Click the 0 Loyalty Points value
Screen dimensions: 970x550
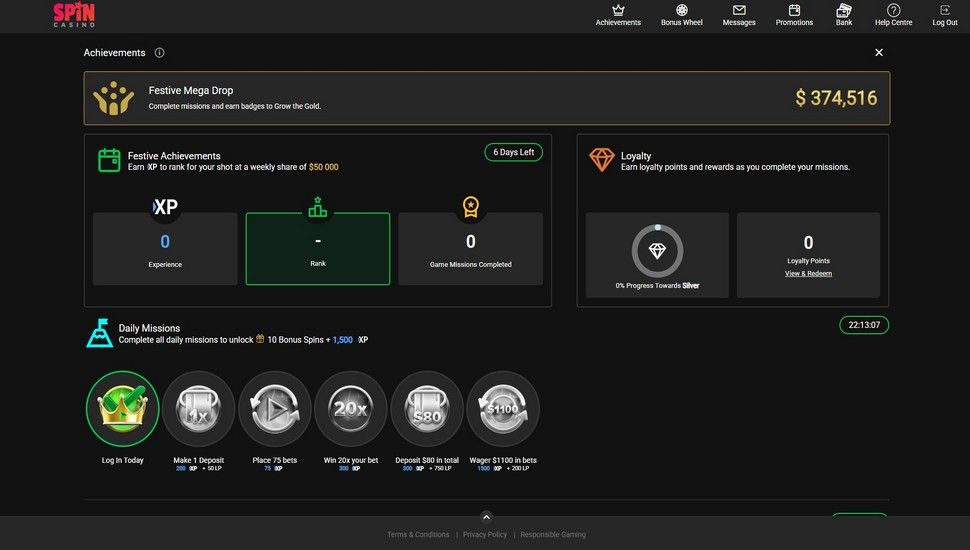coord(809,243)
